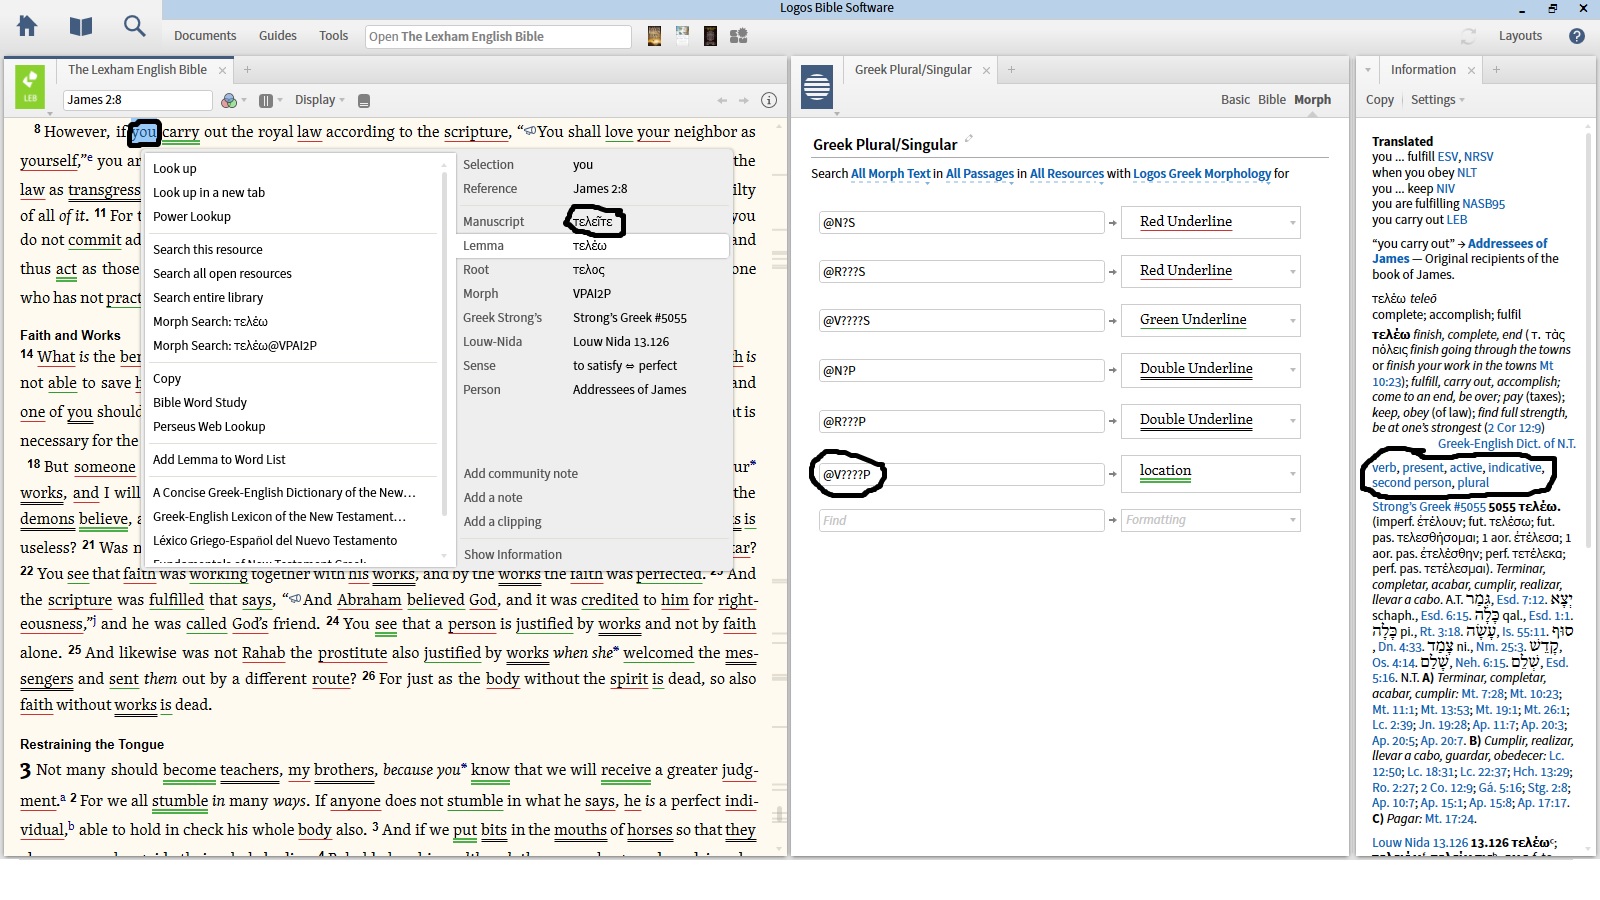This screenshot has height=900, width=1600.
Task: Open the Display dropdown
Action: 319,100
